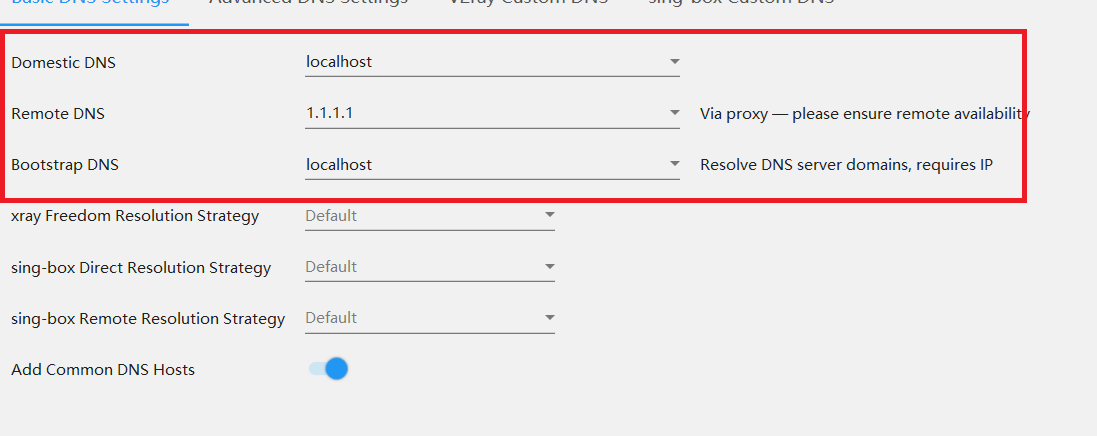Click the 'Resolve DNS server domains' hint
Viewport: 1097px width, 436px height.
(846, 164)
